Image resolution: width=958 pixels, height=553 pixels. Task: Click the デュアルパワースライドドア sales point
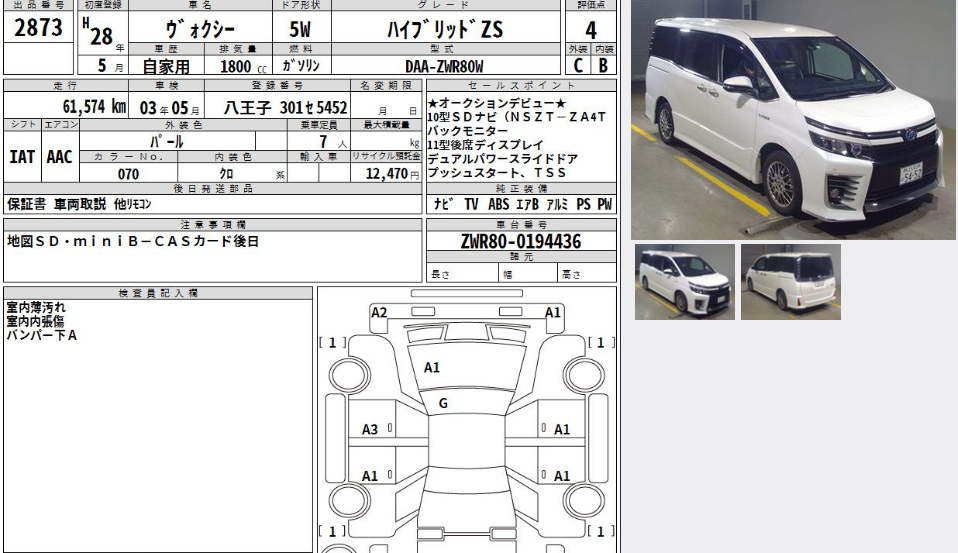point(503,159)
